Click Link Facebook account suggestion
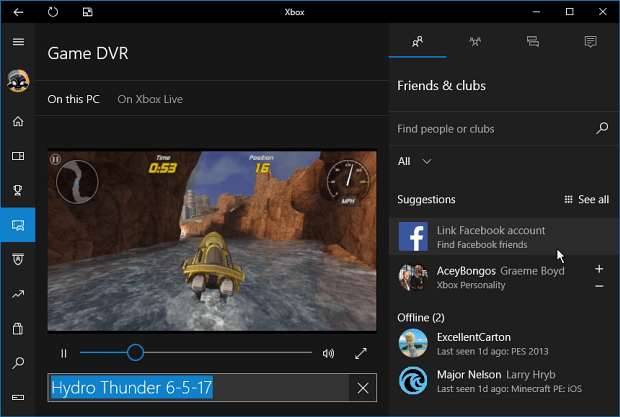Screen dimensions: 620x417 coord(504,236)
